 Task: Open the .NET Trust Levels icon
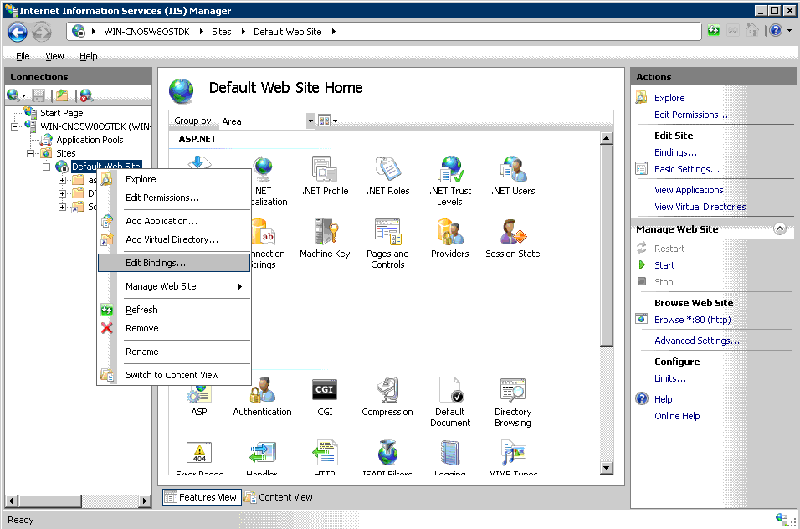[x=449, y=171]
